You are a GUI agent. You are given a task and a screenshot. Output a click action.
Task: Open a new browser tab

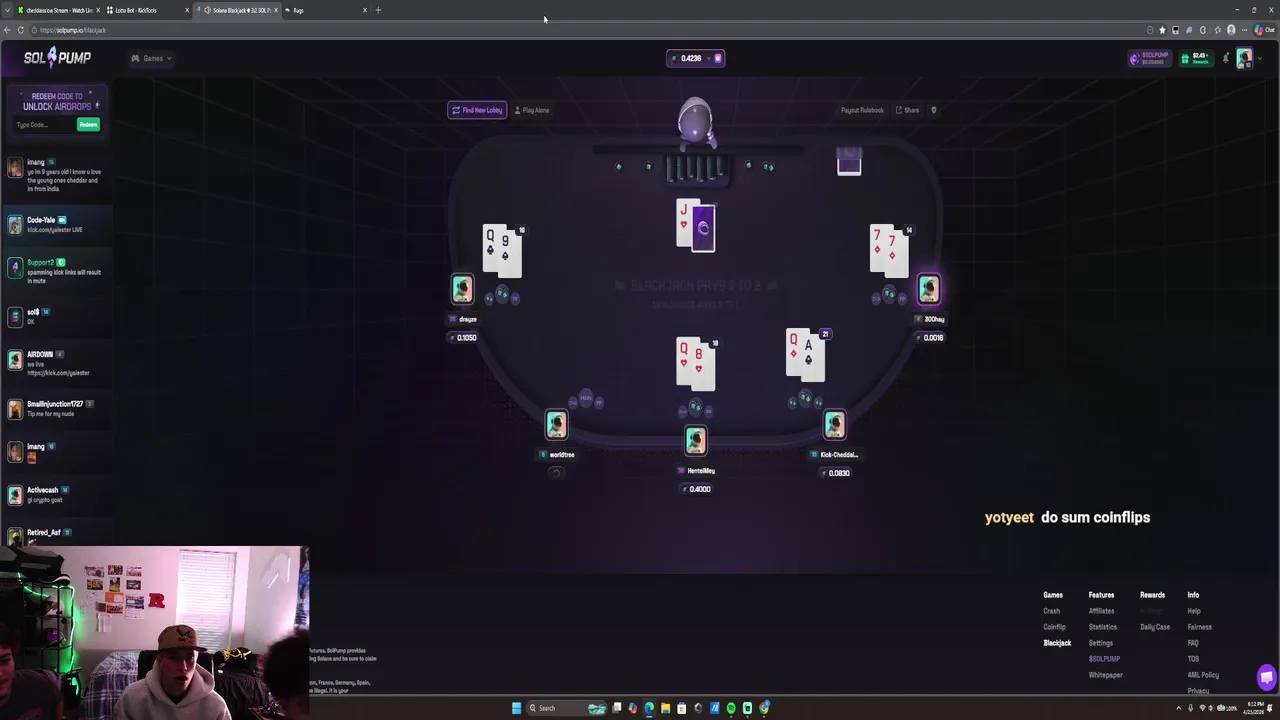coord(378,10)
